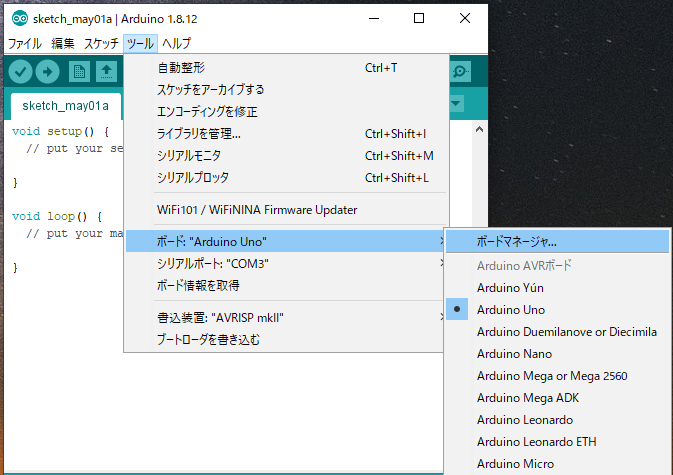
Task: Choose エンコーディングを修正 menu entry
Action: click(x=286, y=112)
